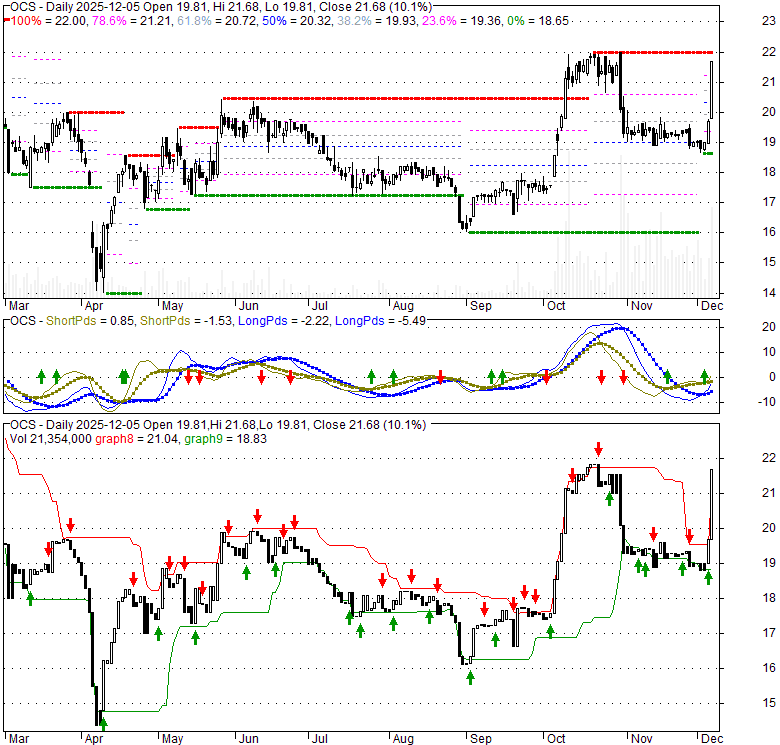
Task: Click the '23' price label on top chart axis
Action: click(769, 21)
